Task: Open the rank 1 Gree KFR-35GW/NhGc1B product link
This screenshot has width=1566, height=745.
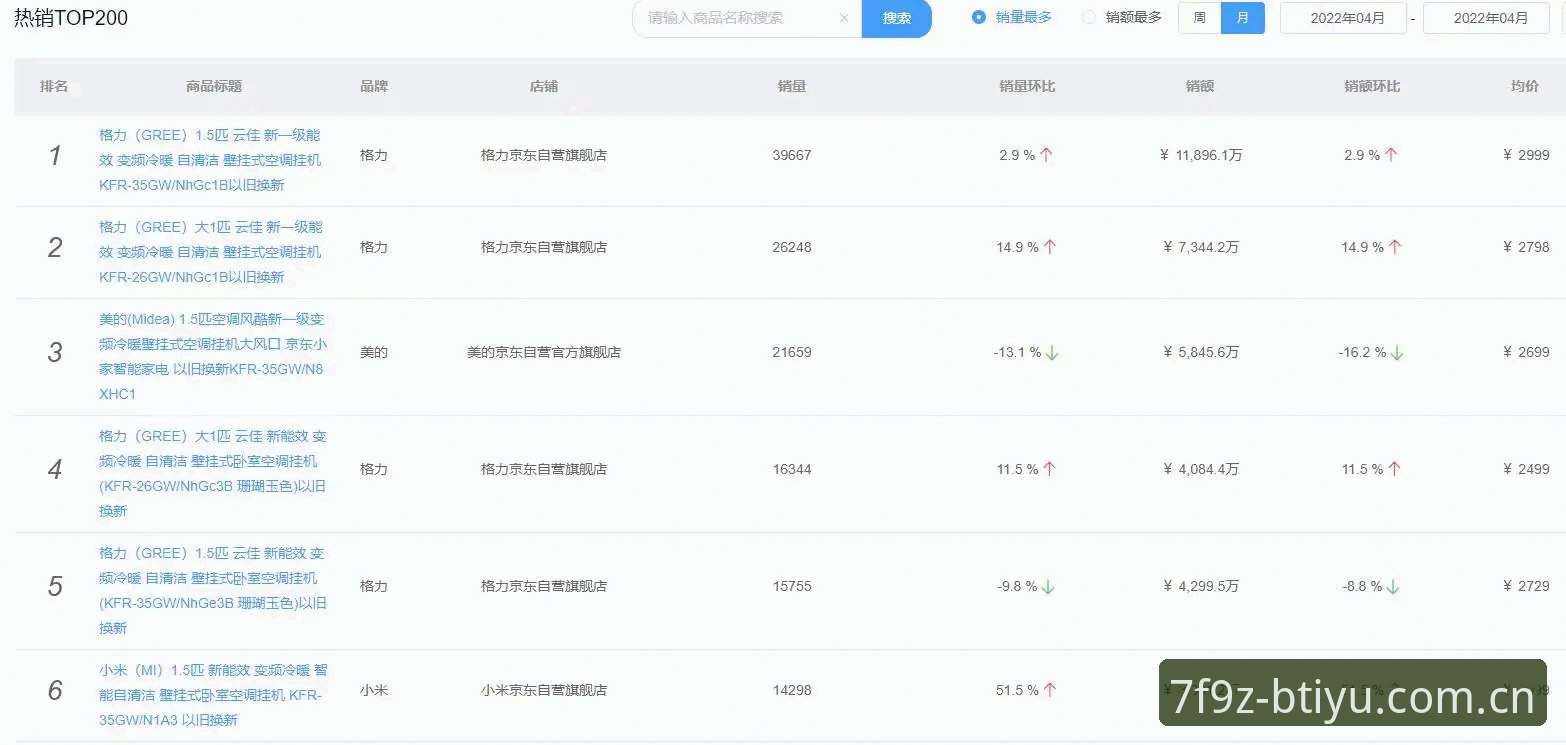Action: point(210,160)
